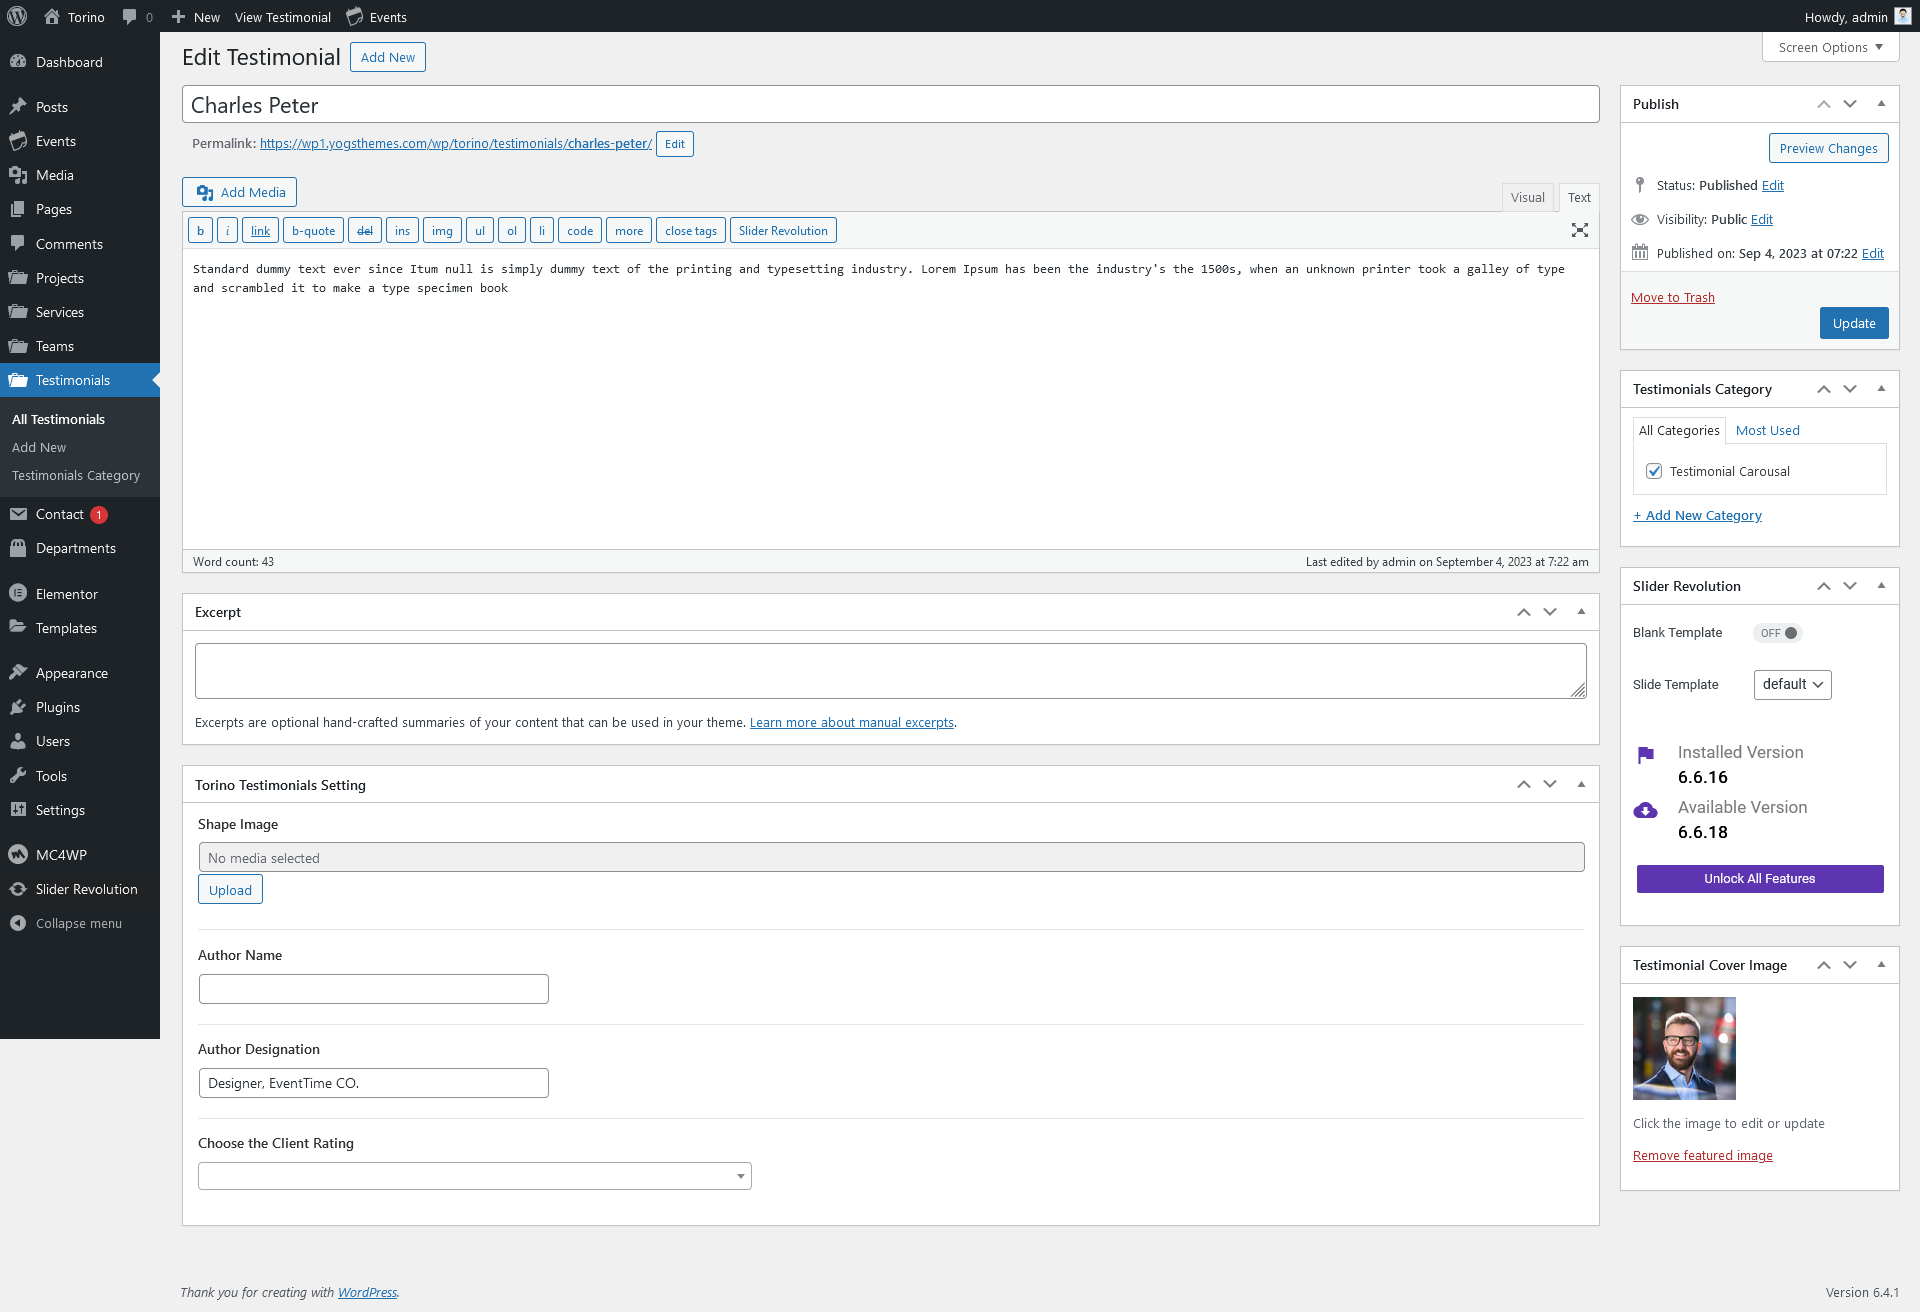Screen dimensions: 1920x1312
Task: Open the Choose the Client Rating dropdown
Action: (474, 1176)
